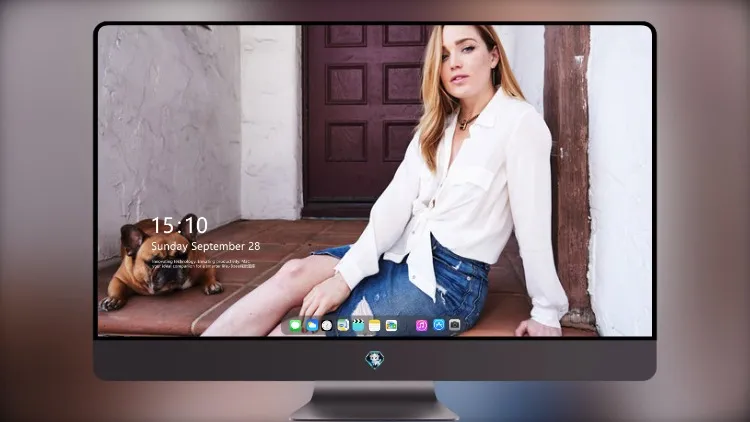The height and width of the screenshot is (422, 750).
Task: Open the gray Camera app in dock
Action: click(455, 325)
